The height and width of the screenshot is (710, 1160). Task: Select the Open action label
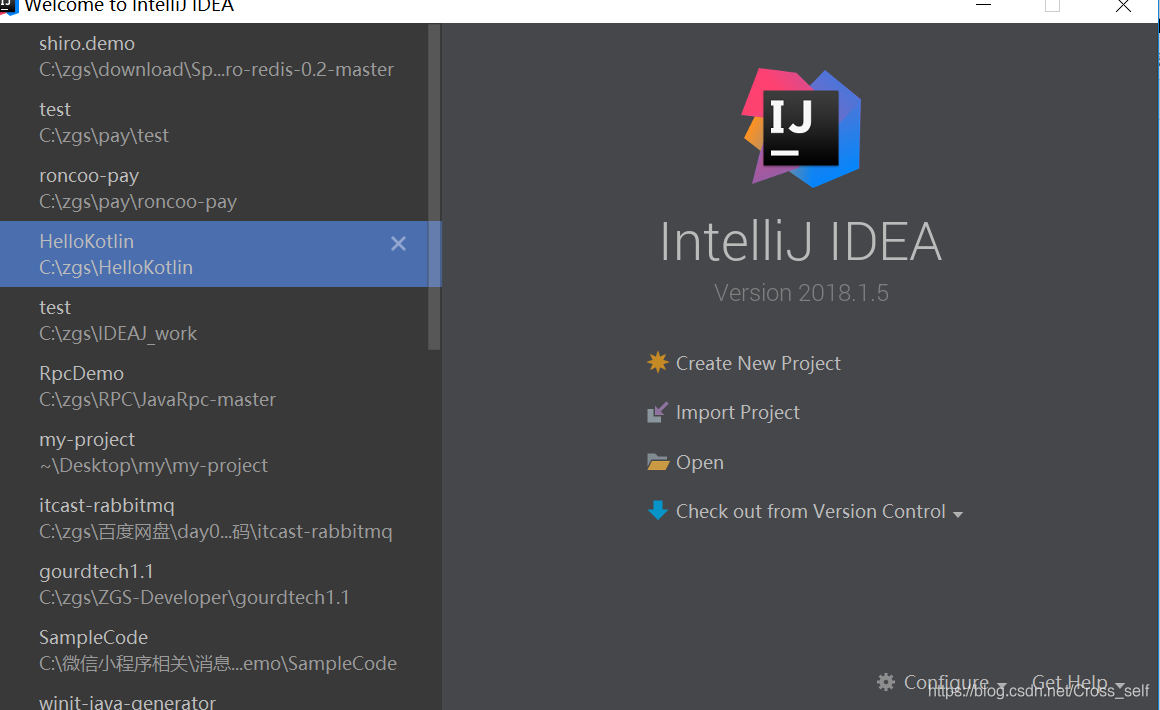[x=700, y=462]
